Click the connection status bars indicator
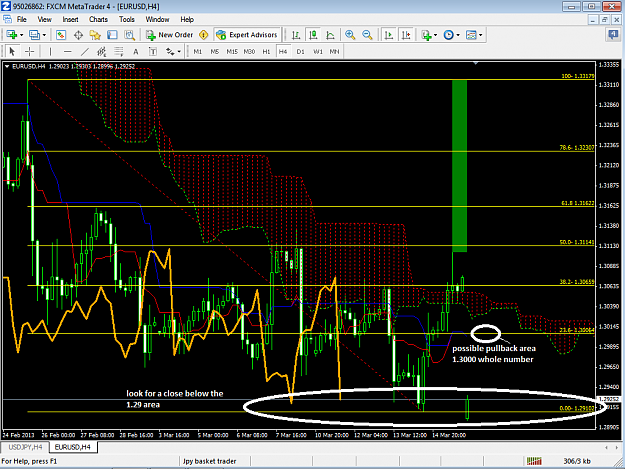 tap(534, 461)
